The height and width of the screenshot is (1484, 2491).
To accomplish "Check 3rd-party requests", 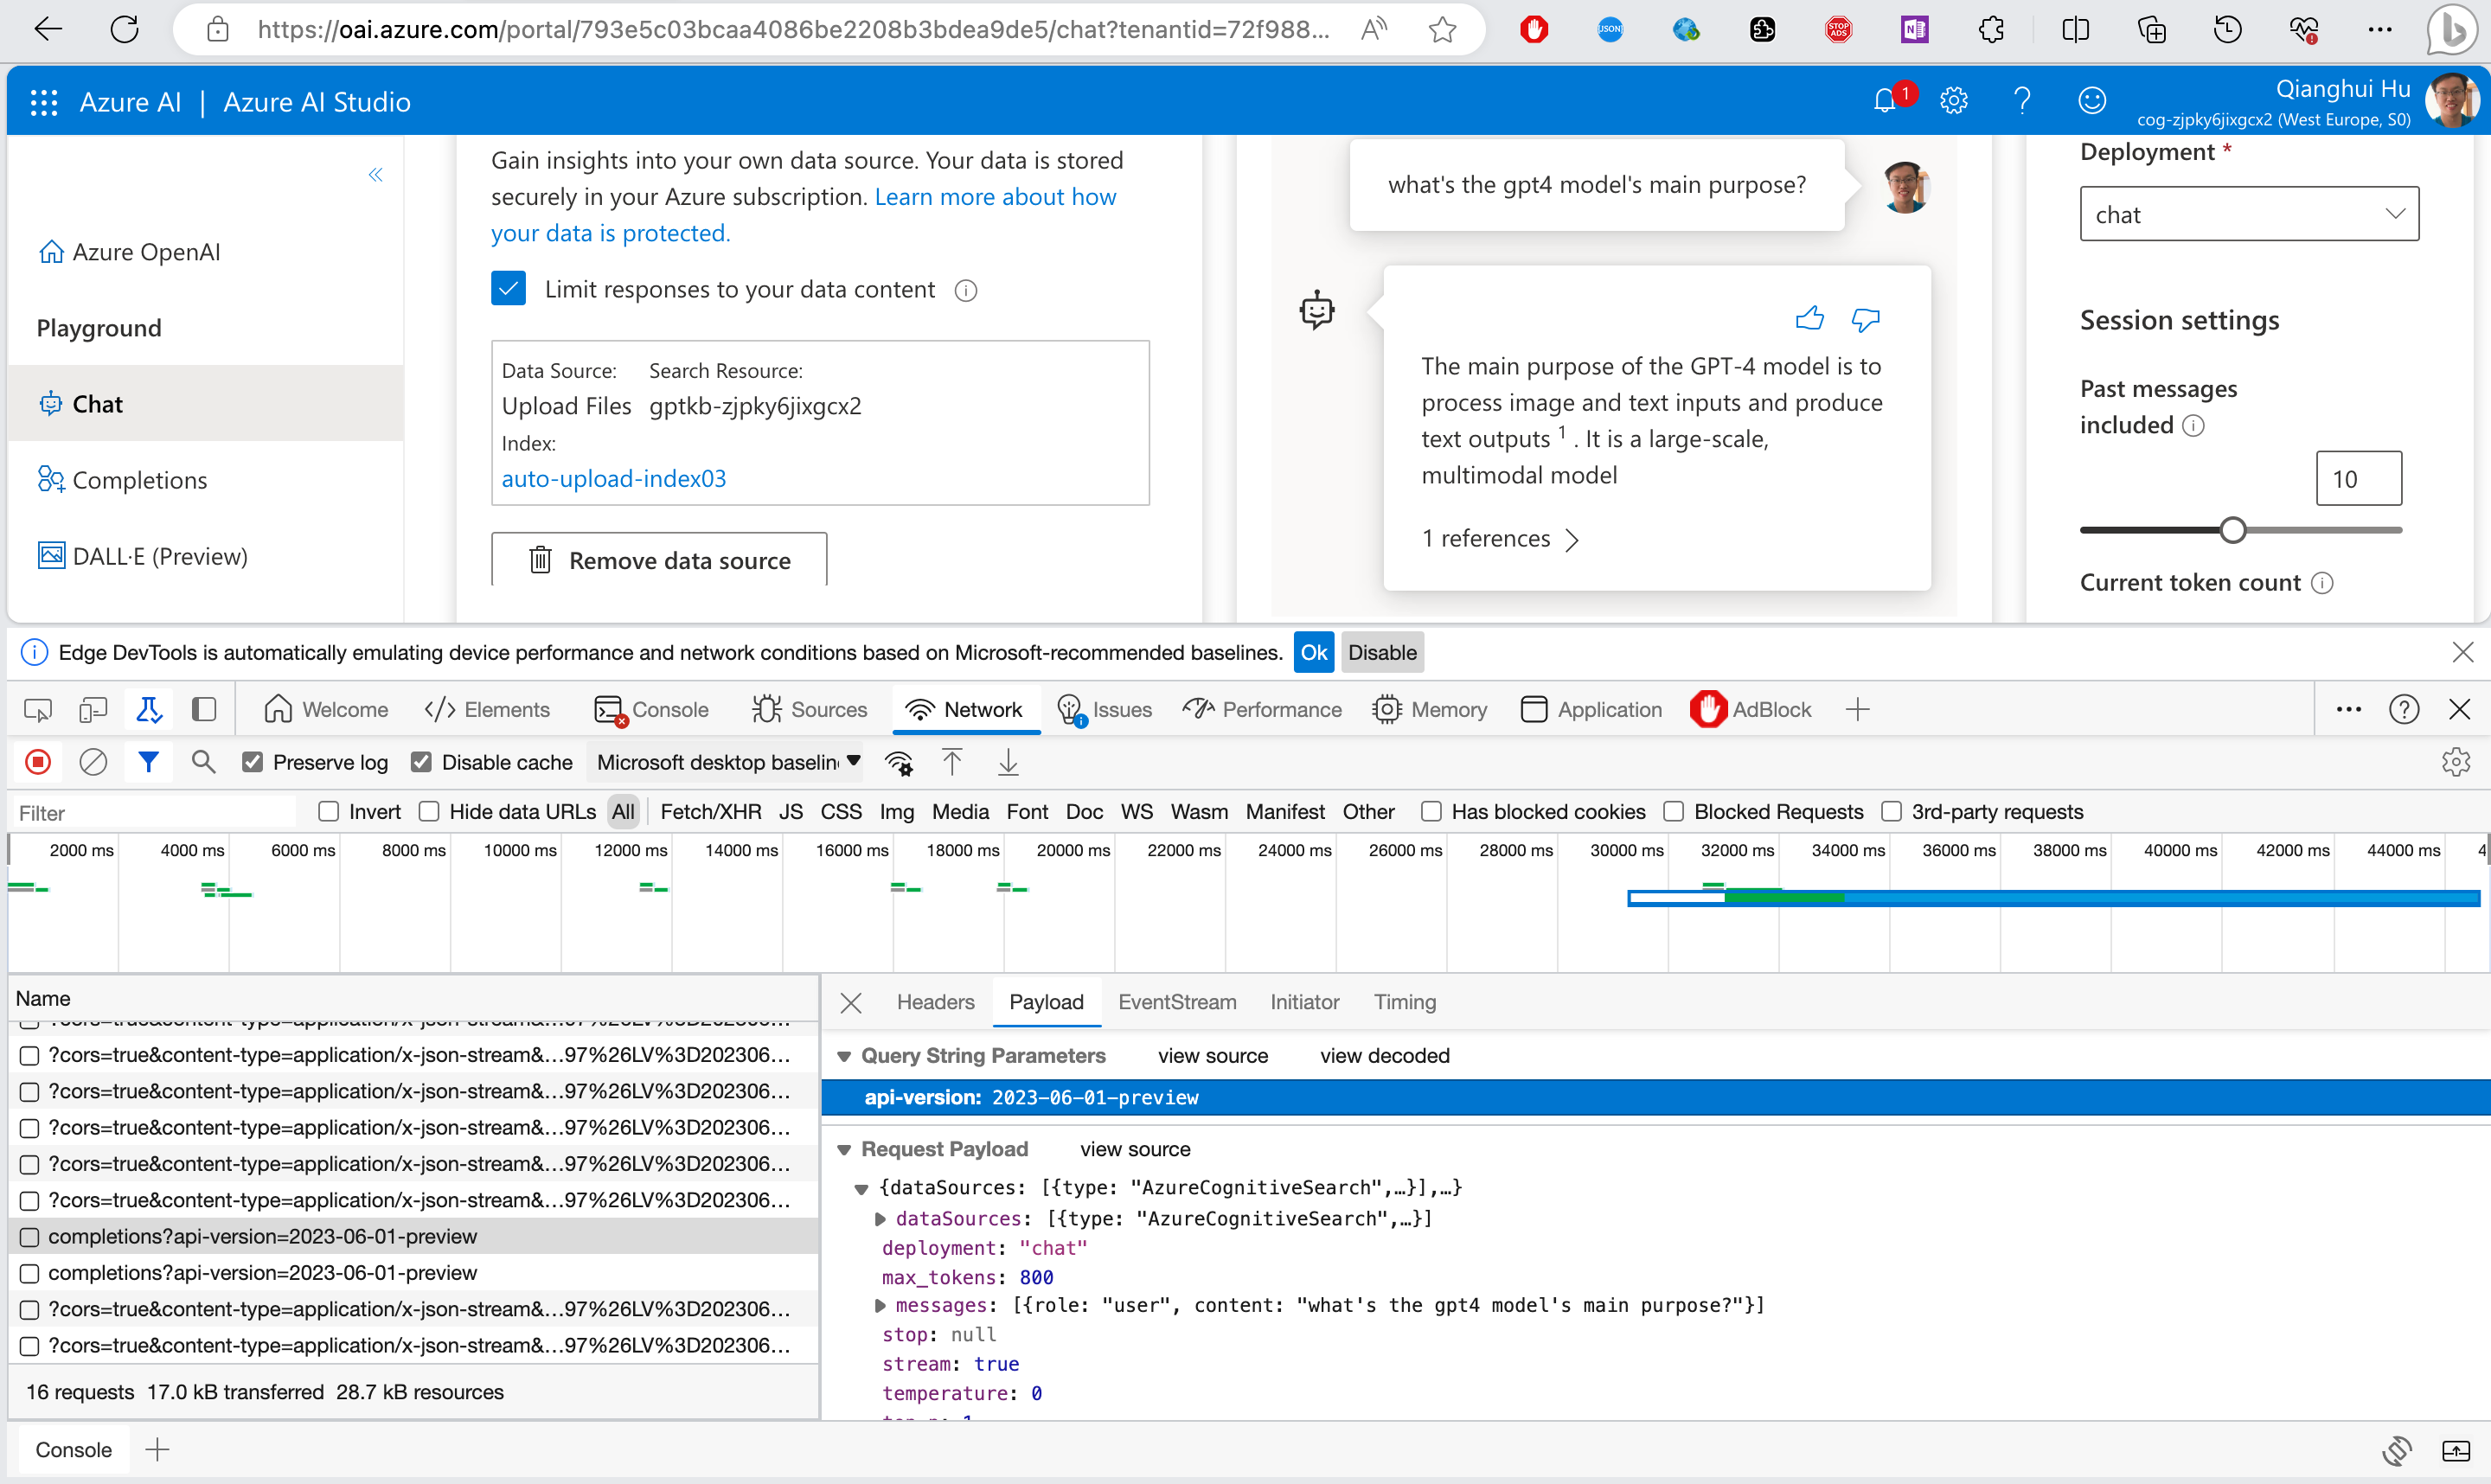I will pyautogui.click(x=1891, y=812).
